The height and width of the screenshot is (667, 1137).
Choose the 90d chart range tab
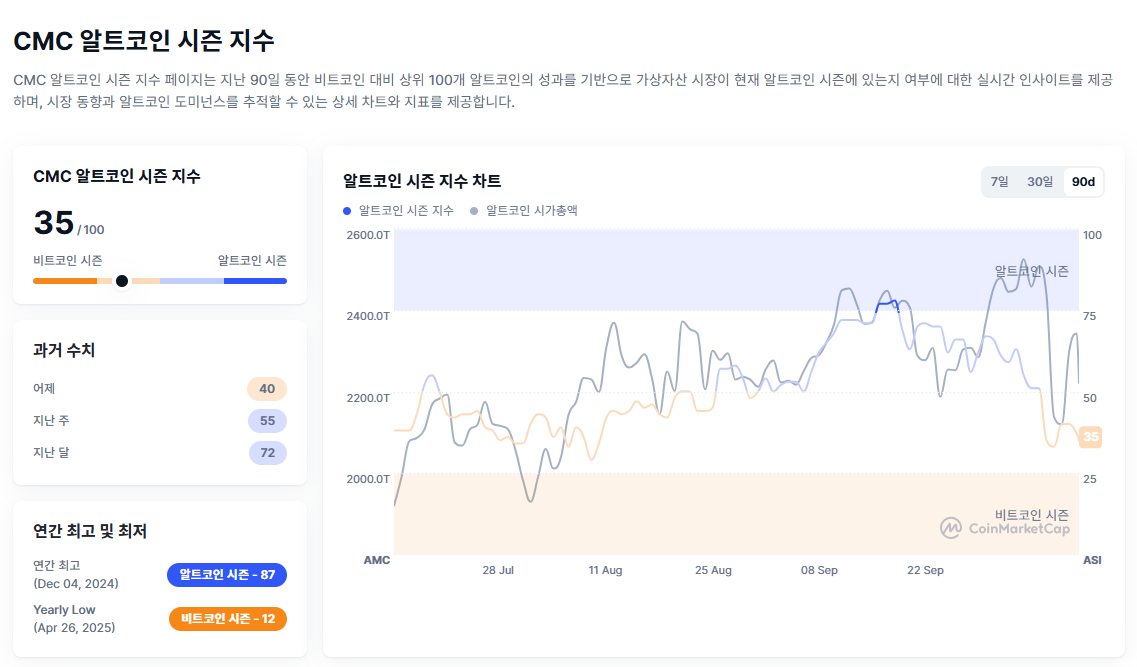(1083, 182)
